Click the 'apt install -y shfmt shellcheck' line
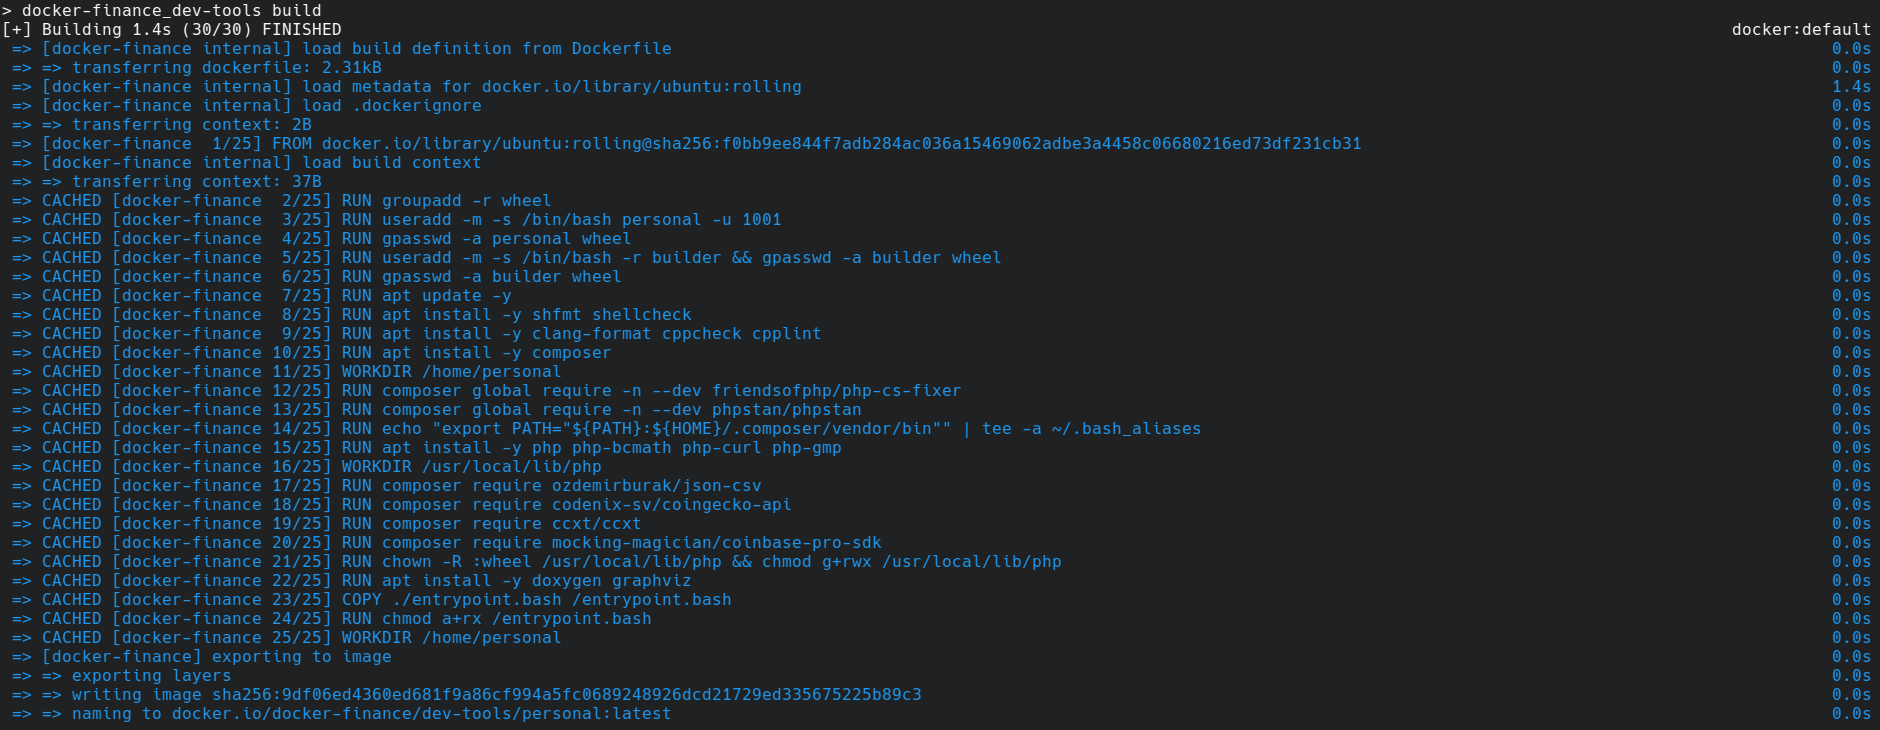Screen dimensions: 1880x730 click(536, 315)
